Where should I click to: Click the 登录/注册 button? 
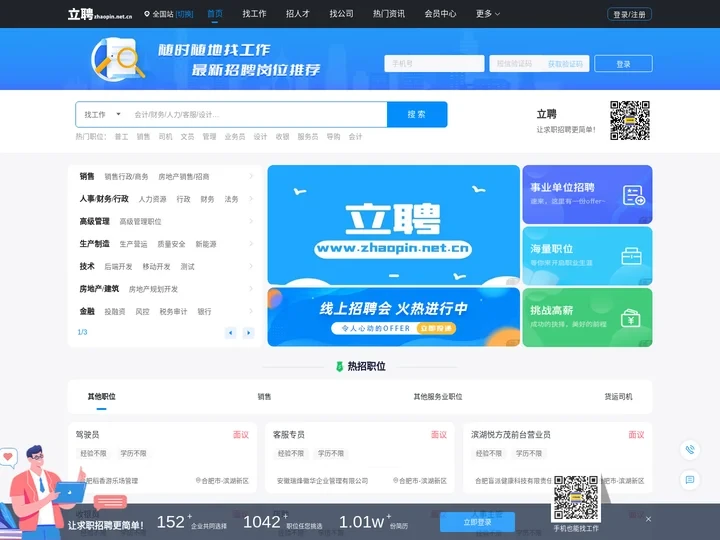point(629,15)
